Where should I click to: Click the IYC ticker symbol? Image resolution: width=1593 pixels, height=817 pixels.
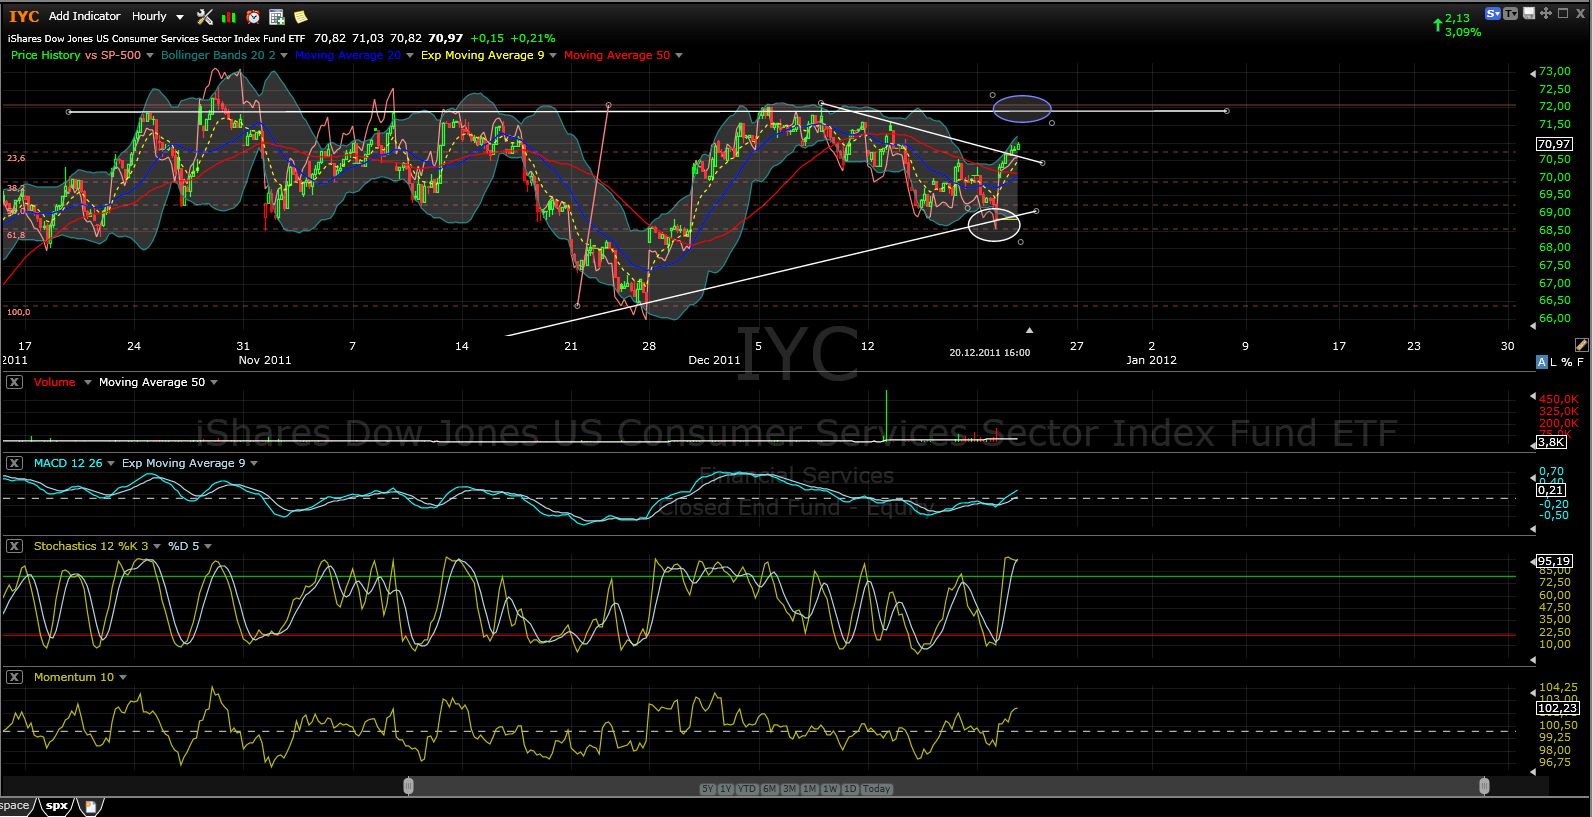(x=24, y=16)
